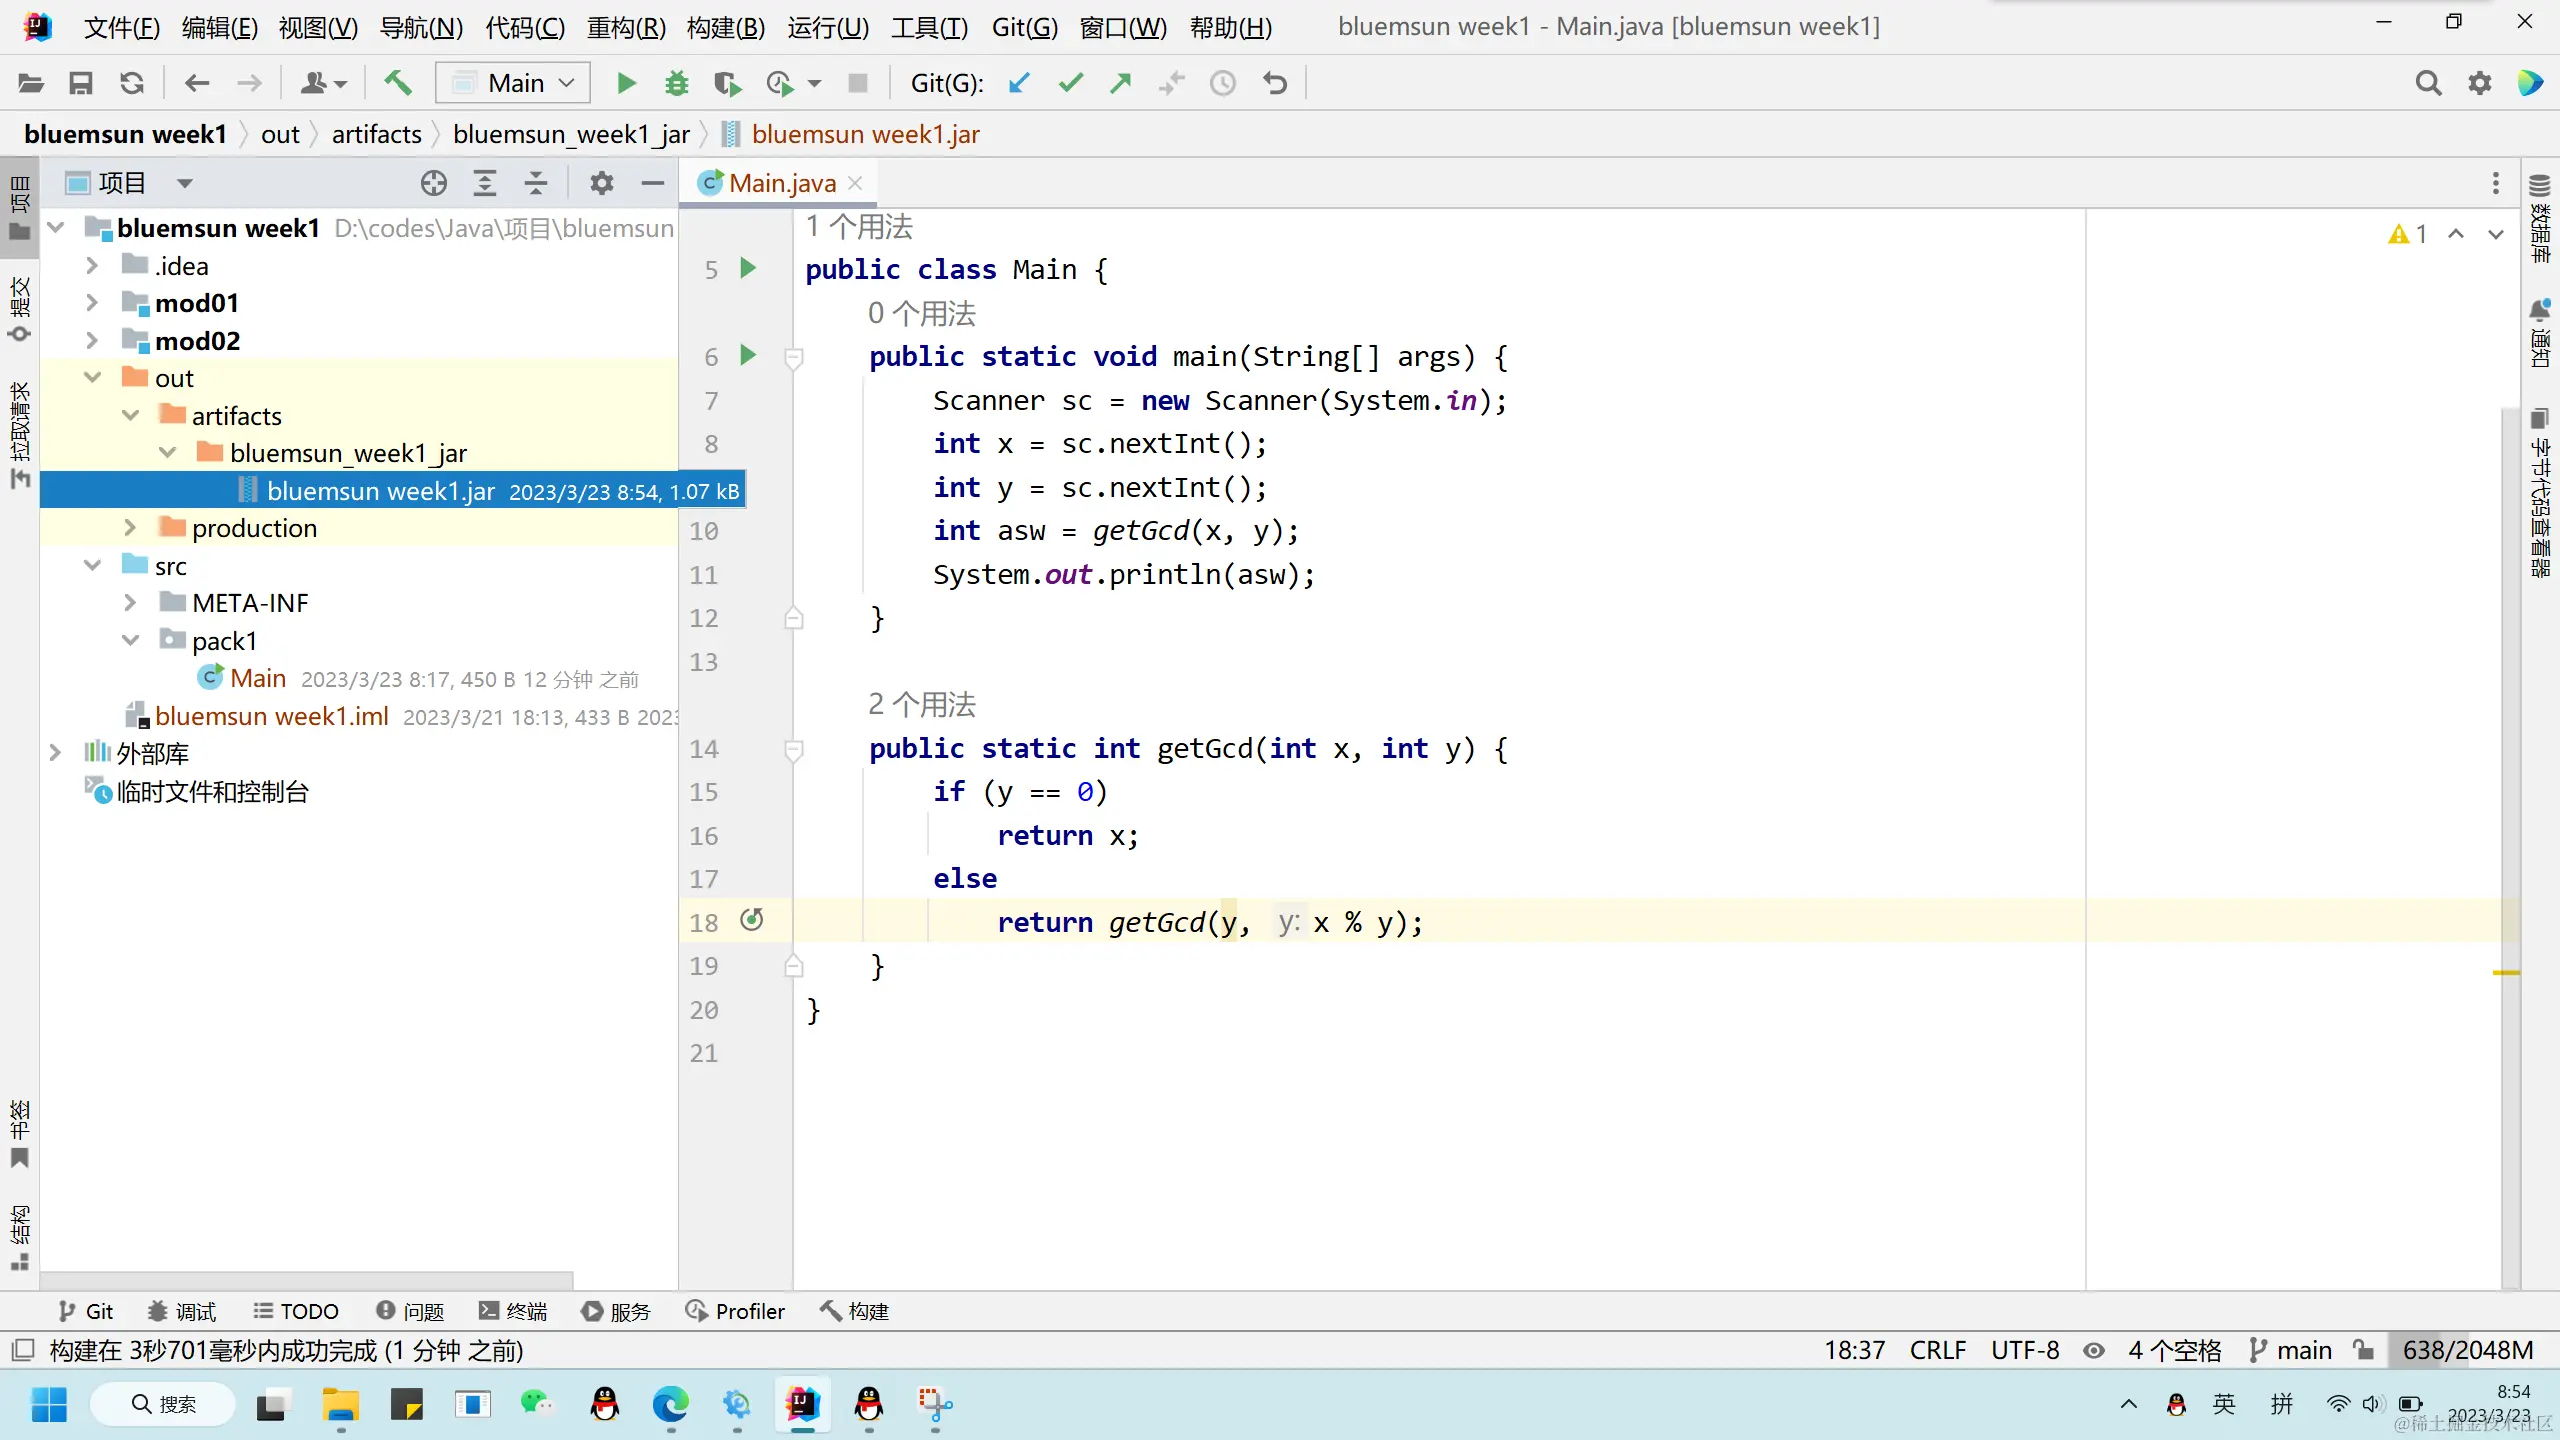The height and width of the screenshot is (1440, 2560).
Task: Click the green Run button in toolbar
Action: tap(626, 83)
